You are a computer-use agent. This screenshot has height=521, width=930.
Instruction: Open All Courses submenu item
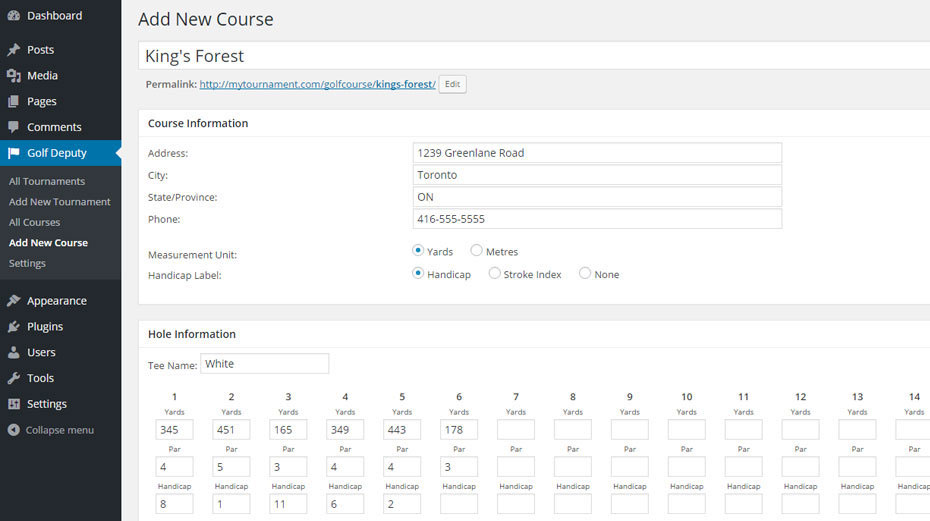tap(34, 222)
